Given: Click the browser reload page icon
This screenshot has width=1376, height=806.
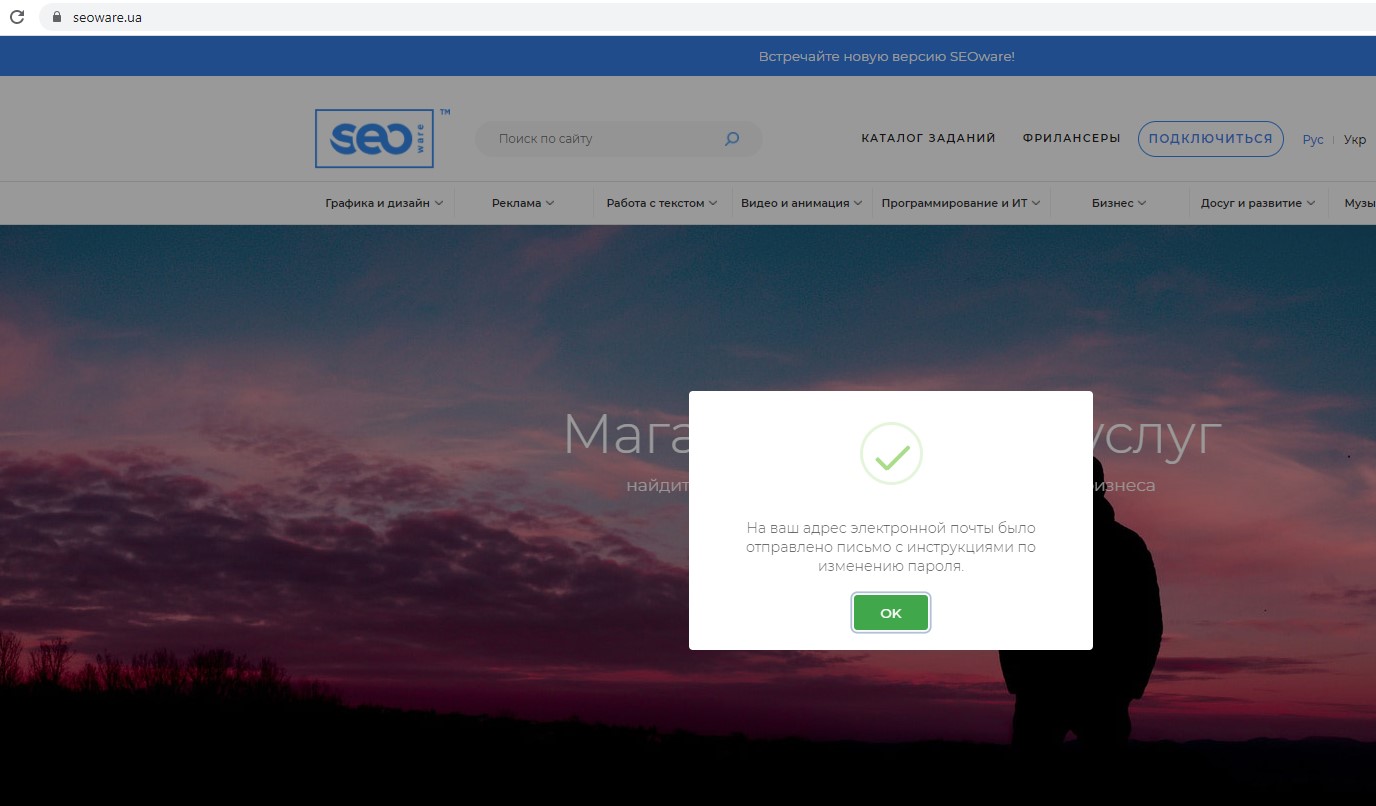Looking at the screenshot, I should click(x=17, y=17).
